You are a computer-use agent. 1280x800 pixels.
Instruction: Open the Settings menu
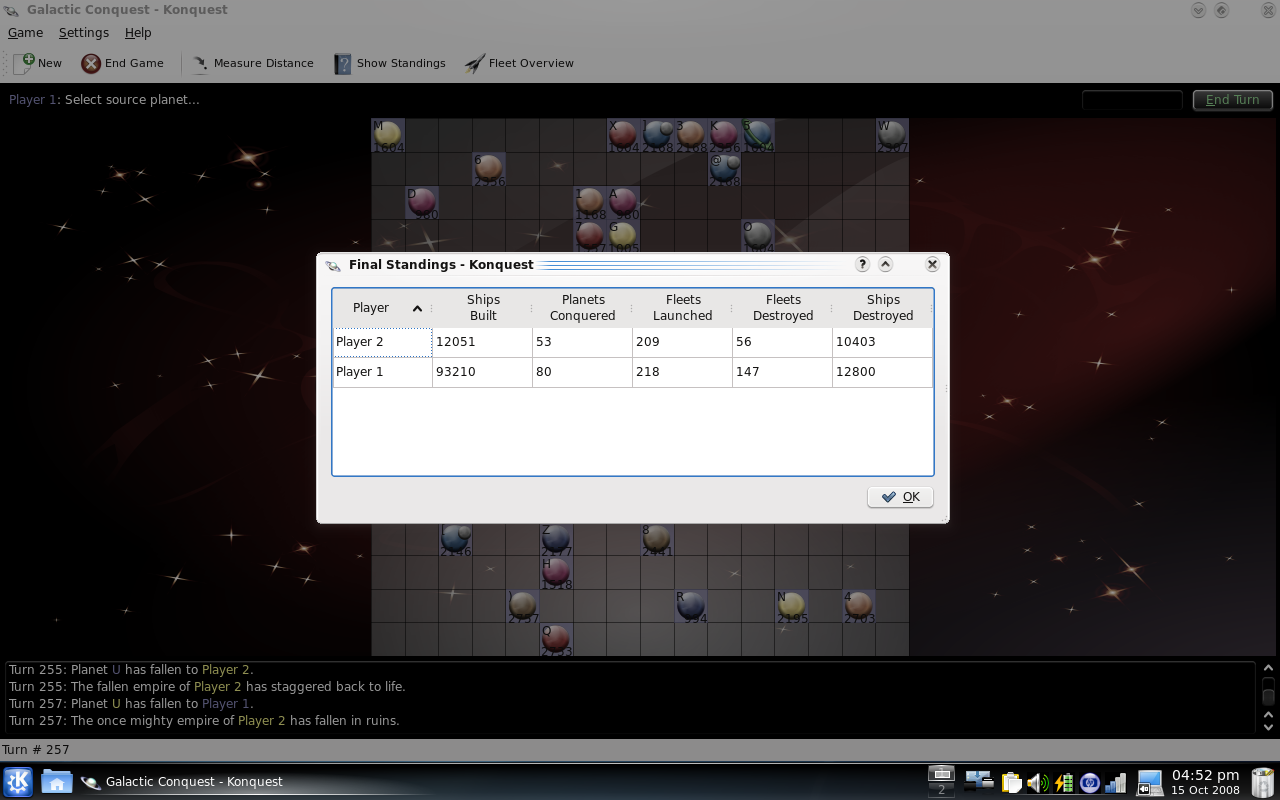point(84,33)
